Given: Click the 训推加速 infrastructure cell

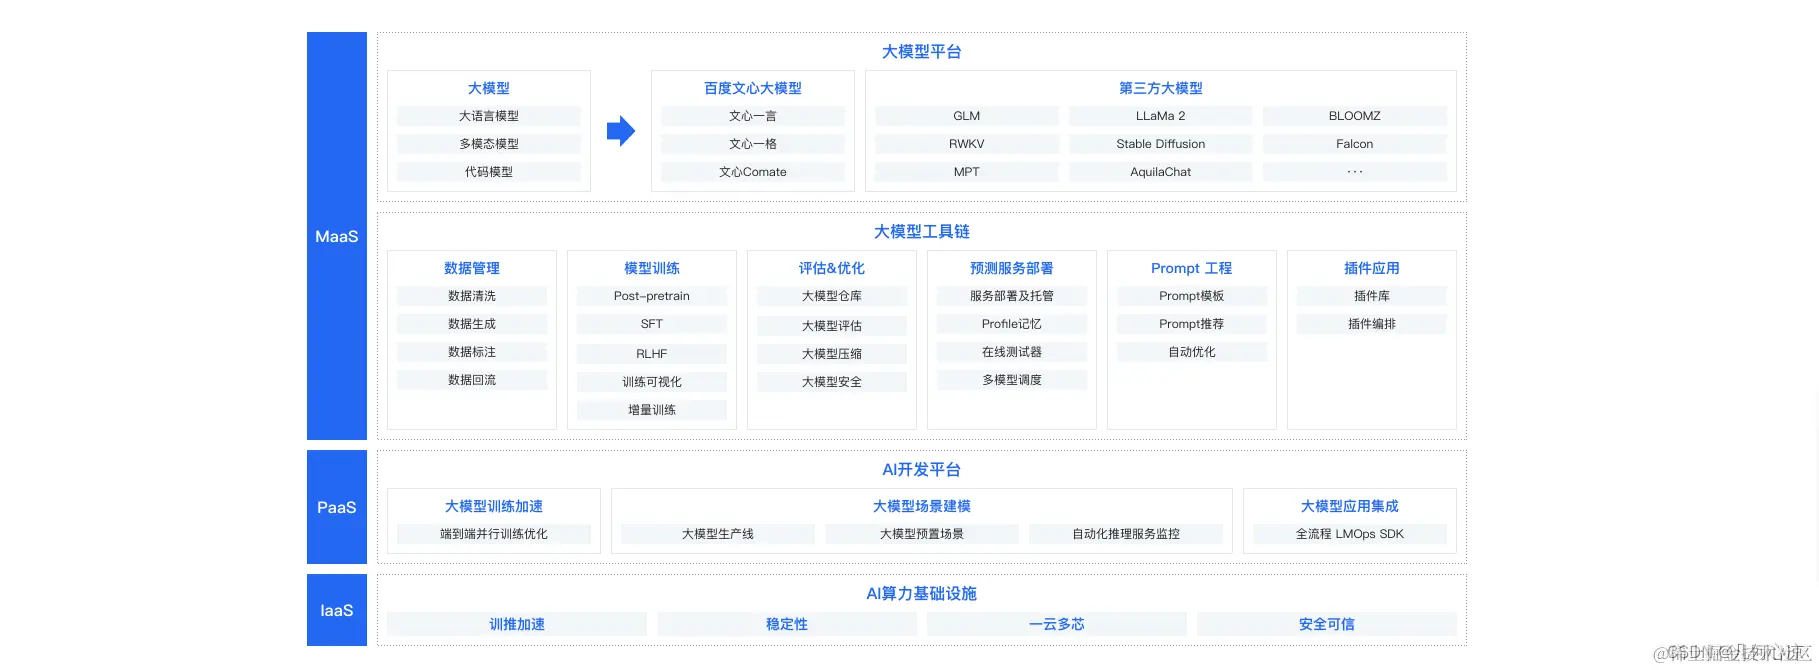Looking at the screenshot, I should (517, 624).
